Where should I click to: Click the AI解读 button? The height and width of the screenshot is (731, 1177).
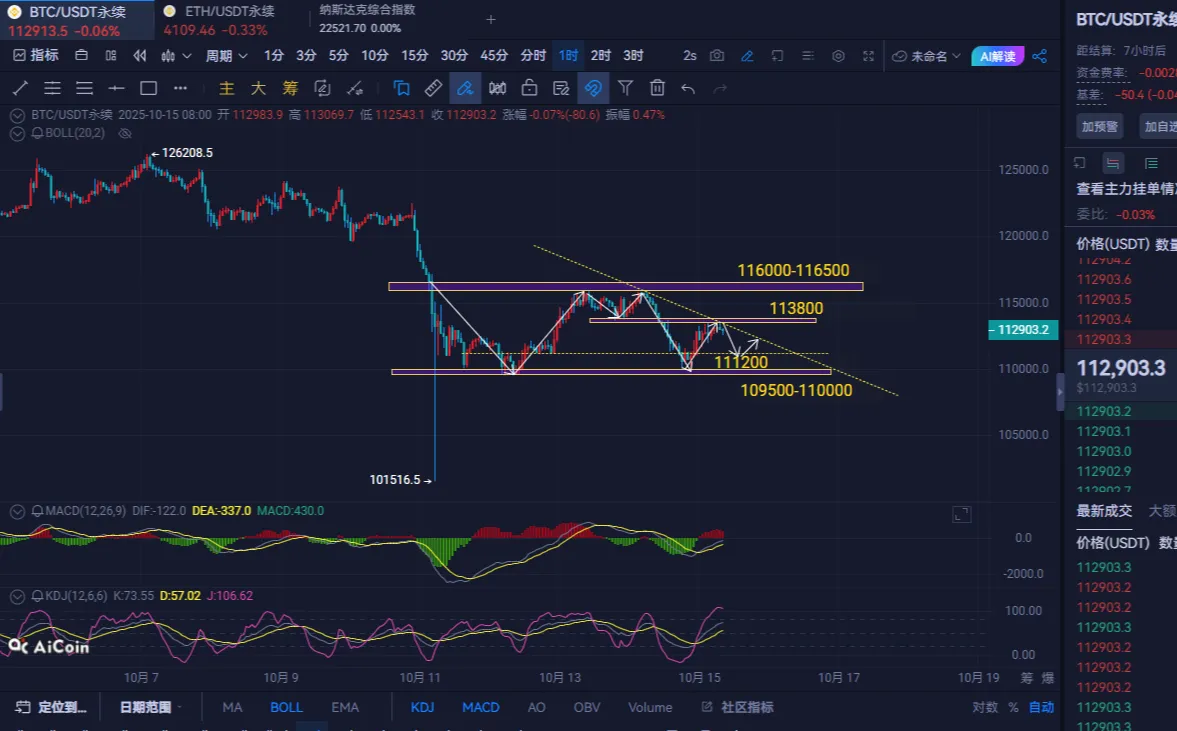[998, 56]
